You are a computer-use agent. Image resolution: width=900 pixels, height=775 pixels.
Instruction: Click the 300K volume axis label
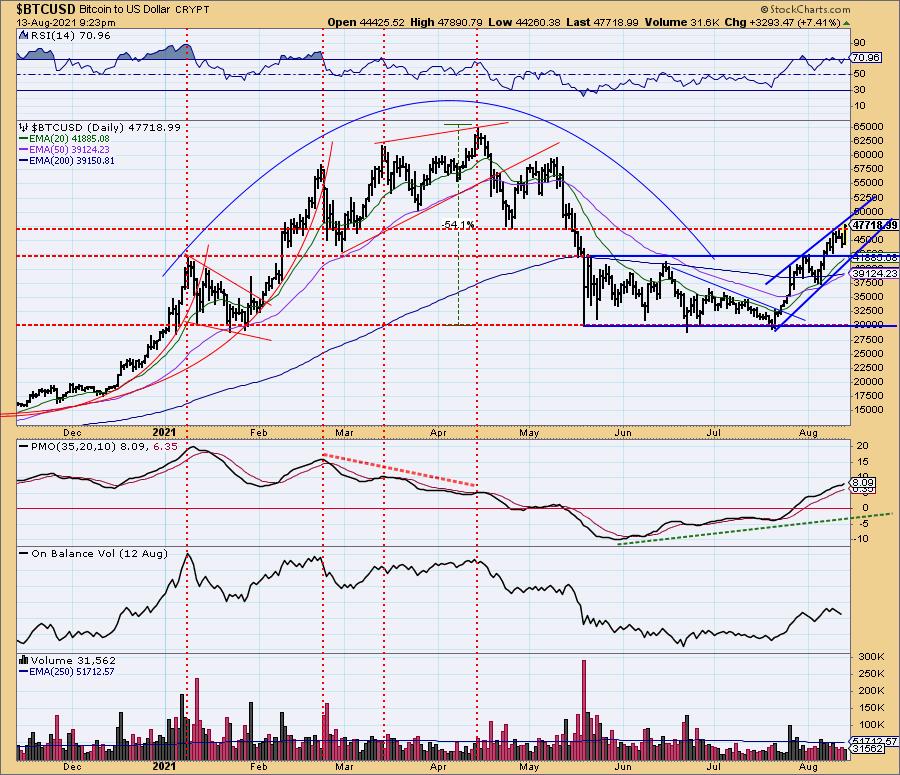click(x=871, y=657)
